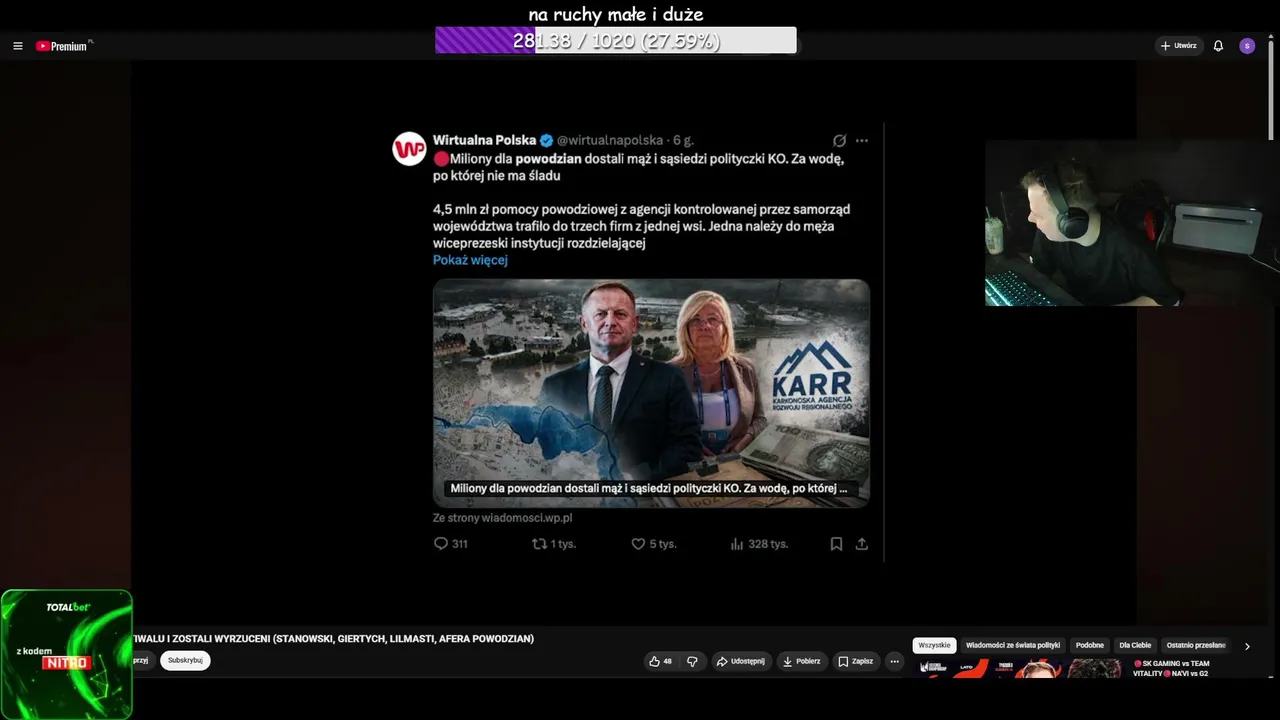
Task: View tweet analytics showing 328 tys.
Action: [x=759, y=544]
